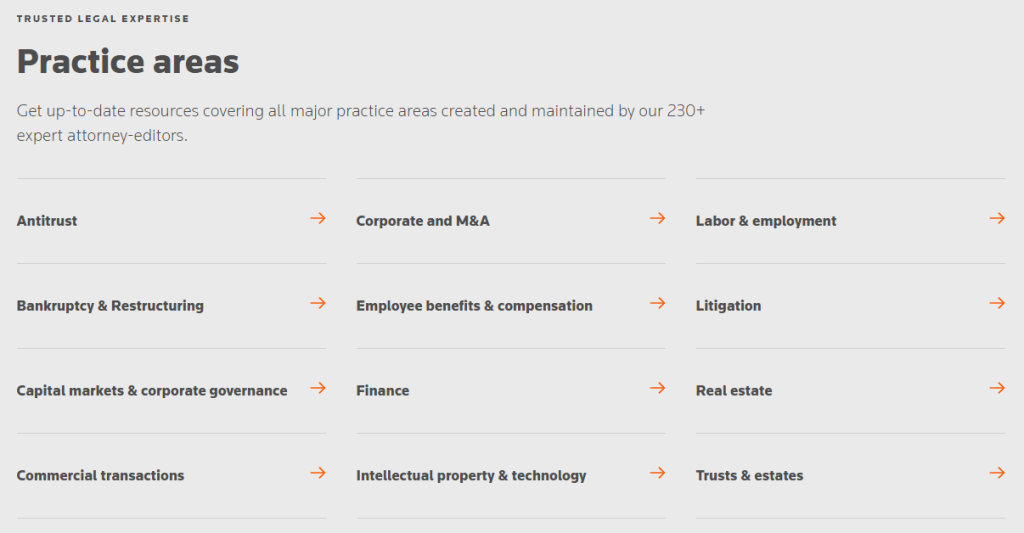
Task: Go to Labor & employment text link
Action: point(766,221)
